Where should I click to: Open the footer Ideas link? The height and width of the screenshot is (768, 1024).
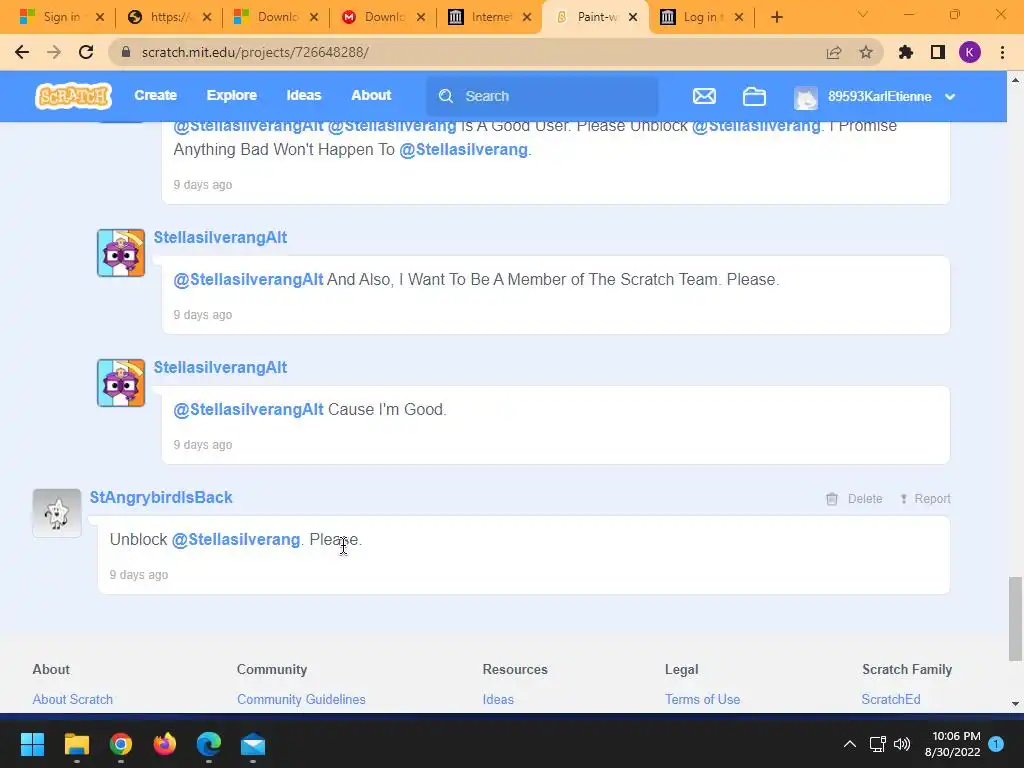(498, 699)
